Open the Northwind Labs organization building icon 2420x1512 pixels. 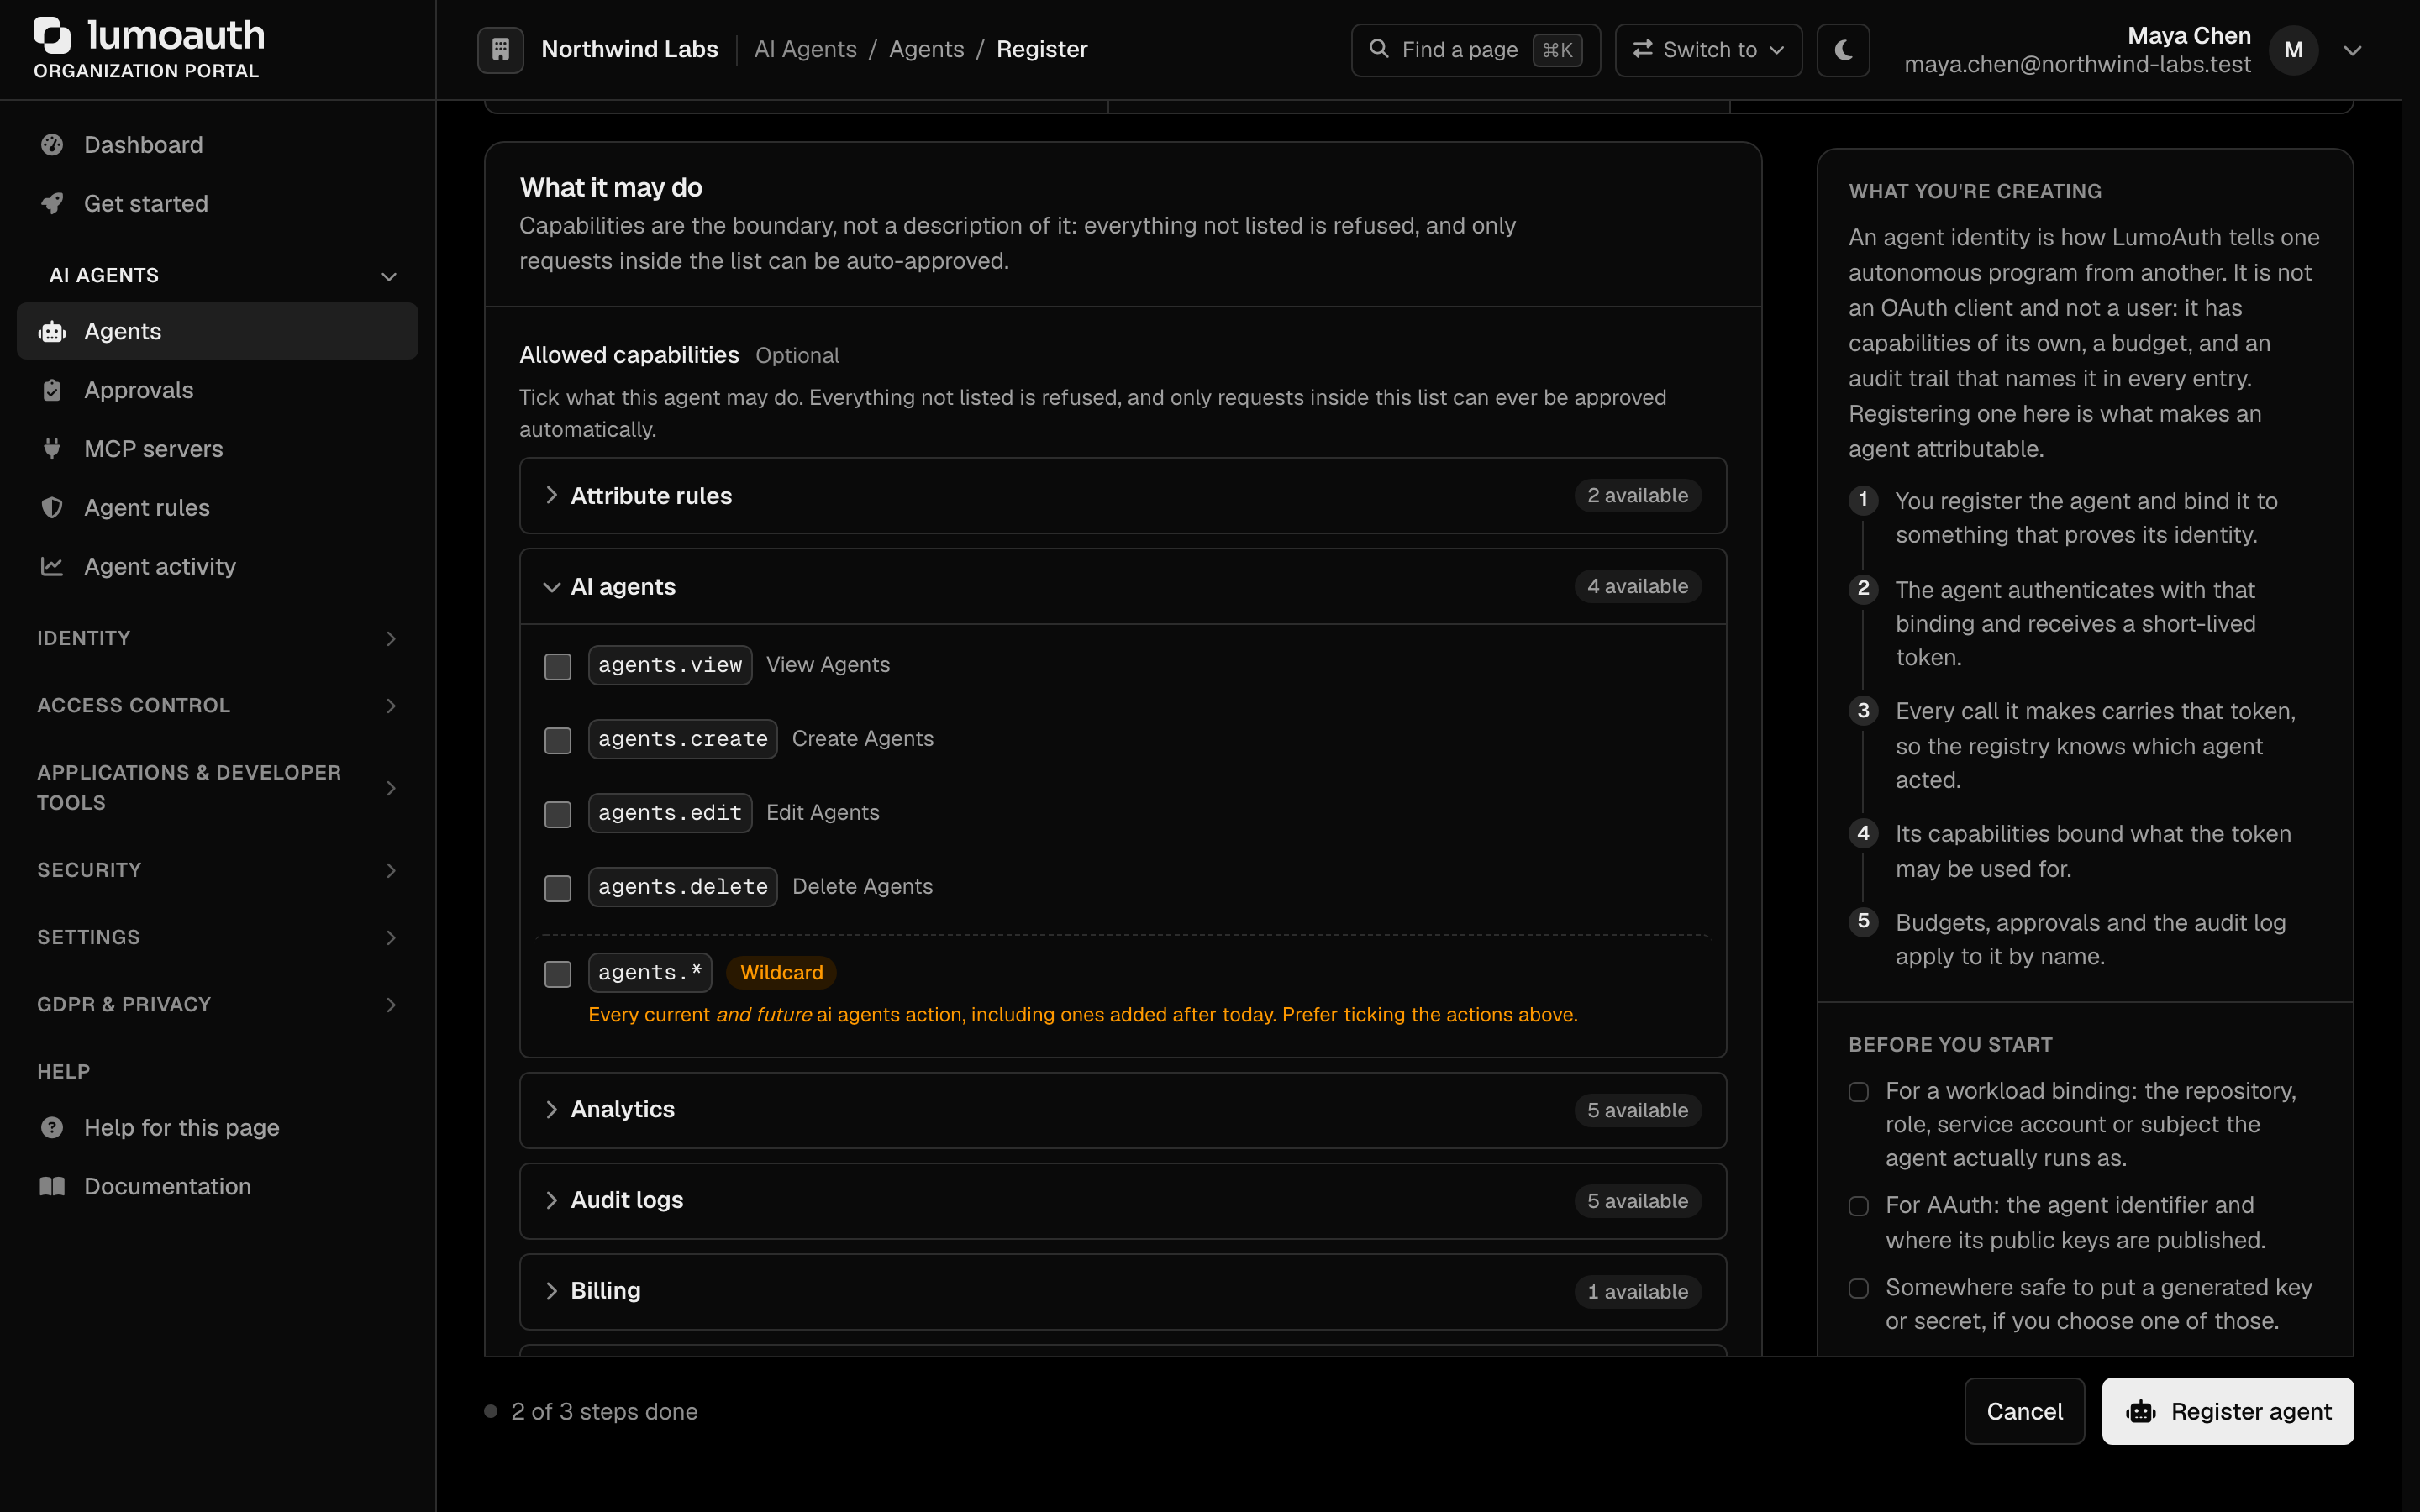click(500, 49)
